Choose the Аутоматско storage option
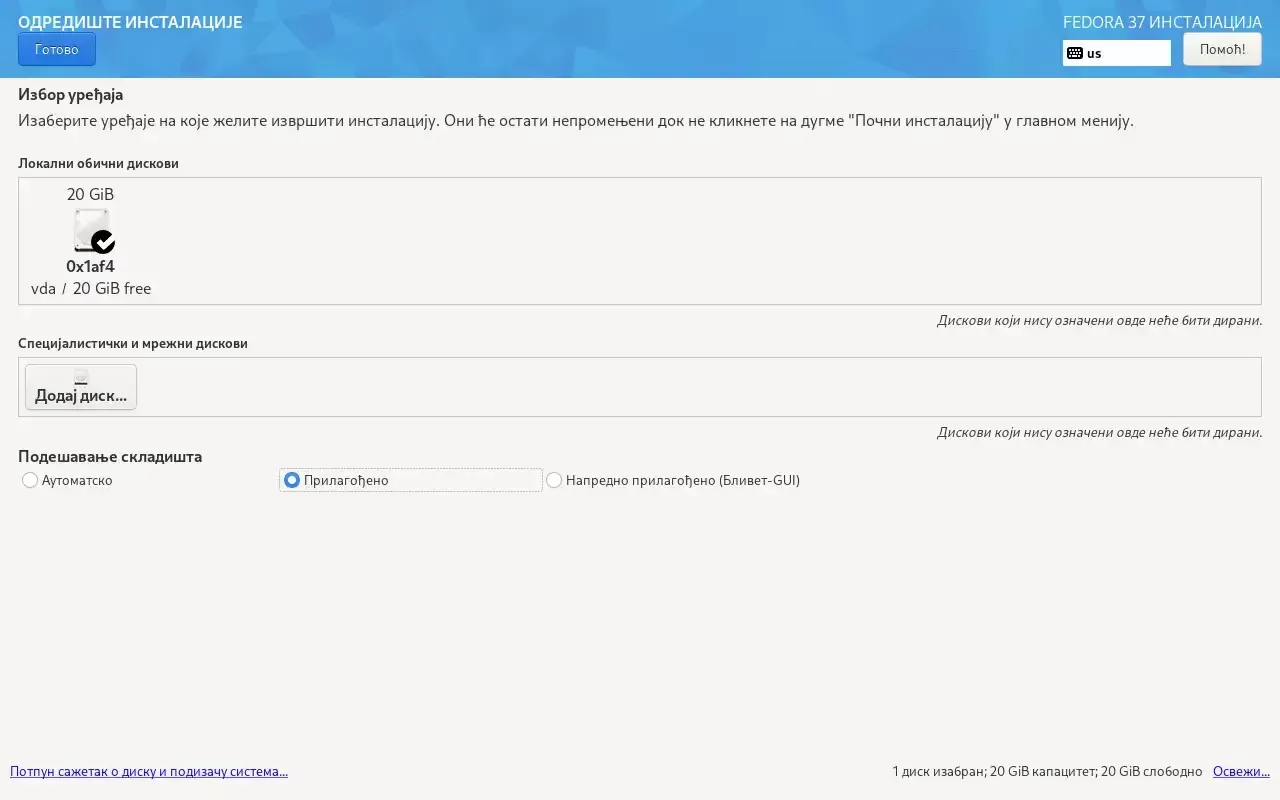Screen dimensions: 1280x800 coord(30,480)
